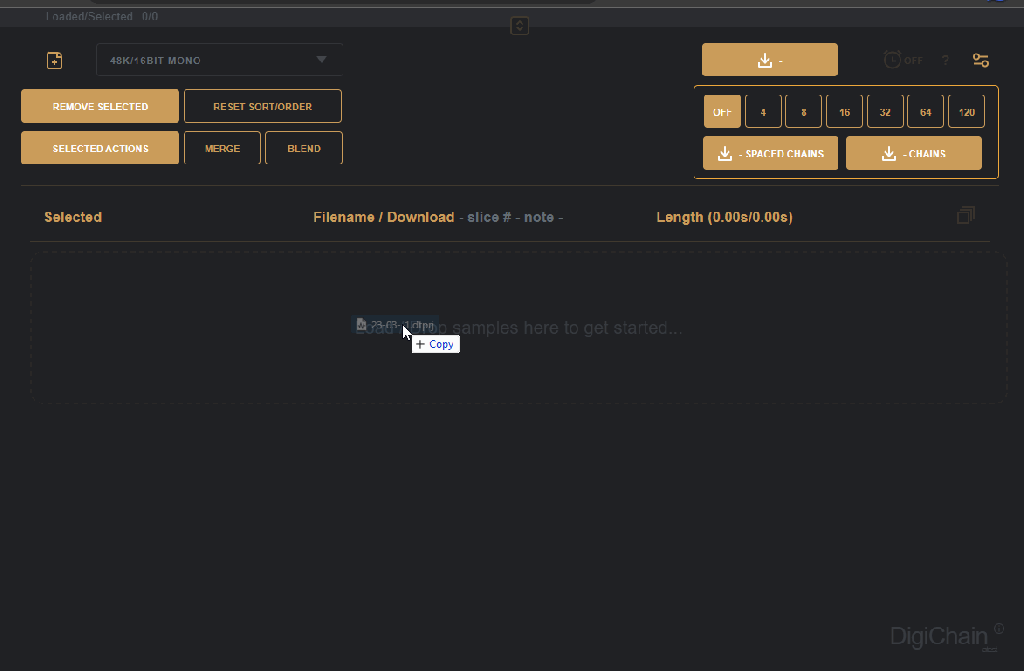The width and height of the screenshot is (1024, 671).
Task: Open the Merge panel
Action: [x=222, y=148]
